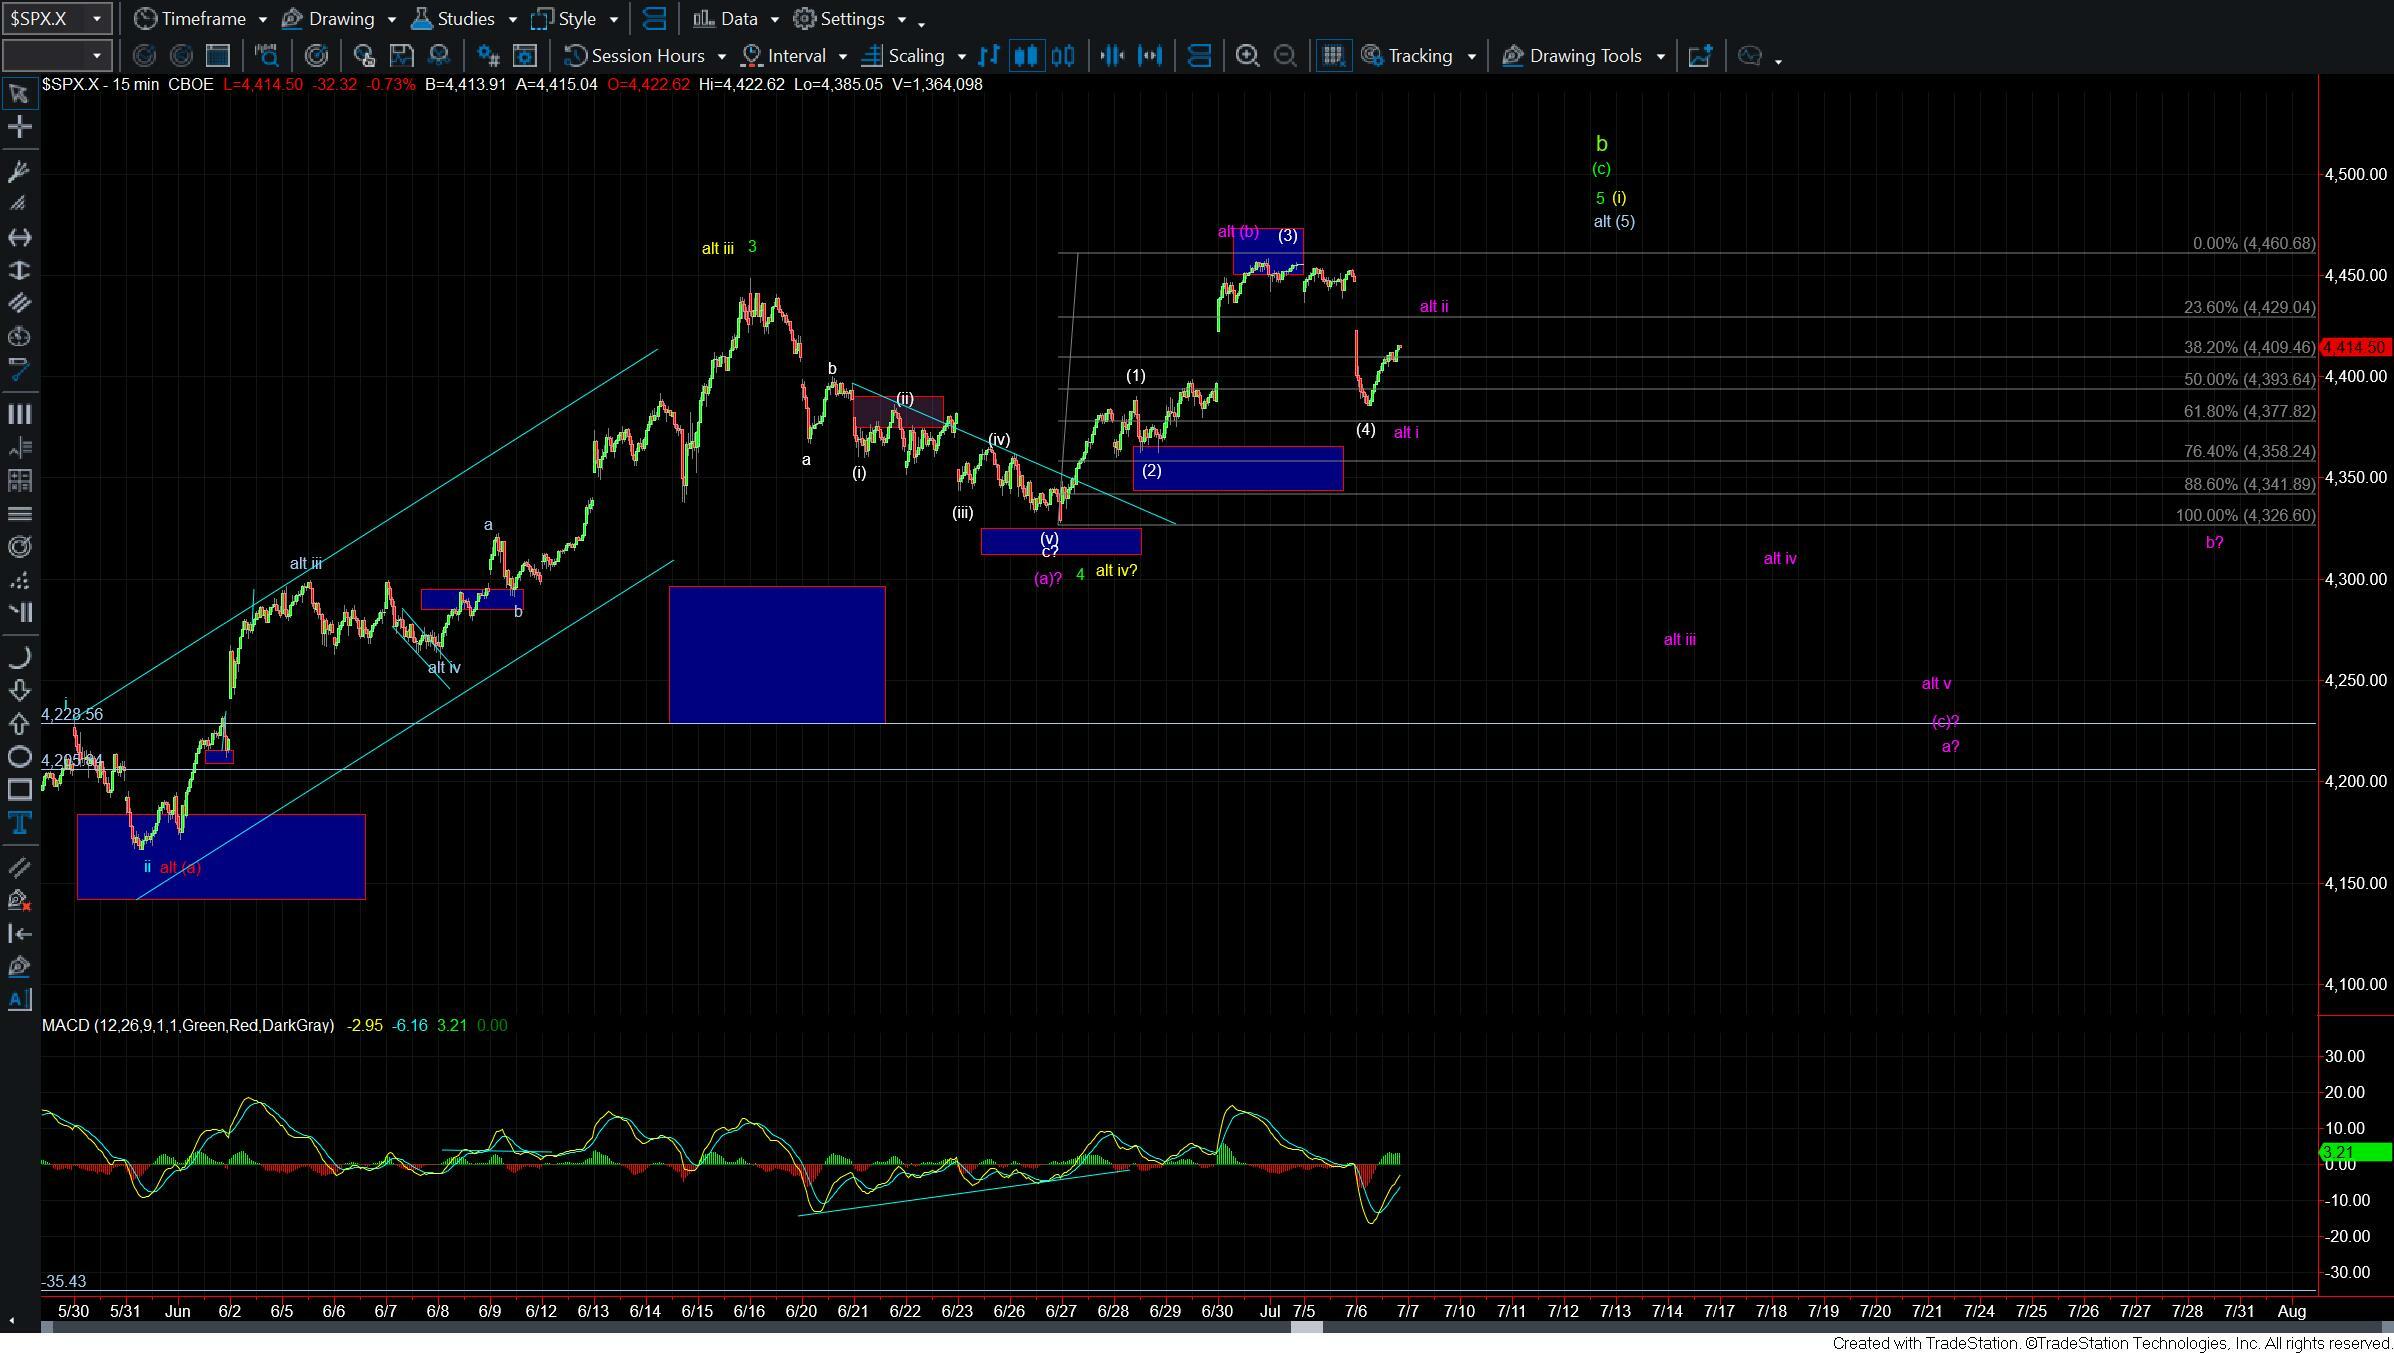The width and height of the screenshot is (2394, 1353).
Task: Open the Style menu
Action: 564,19
